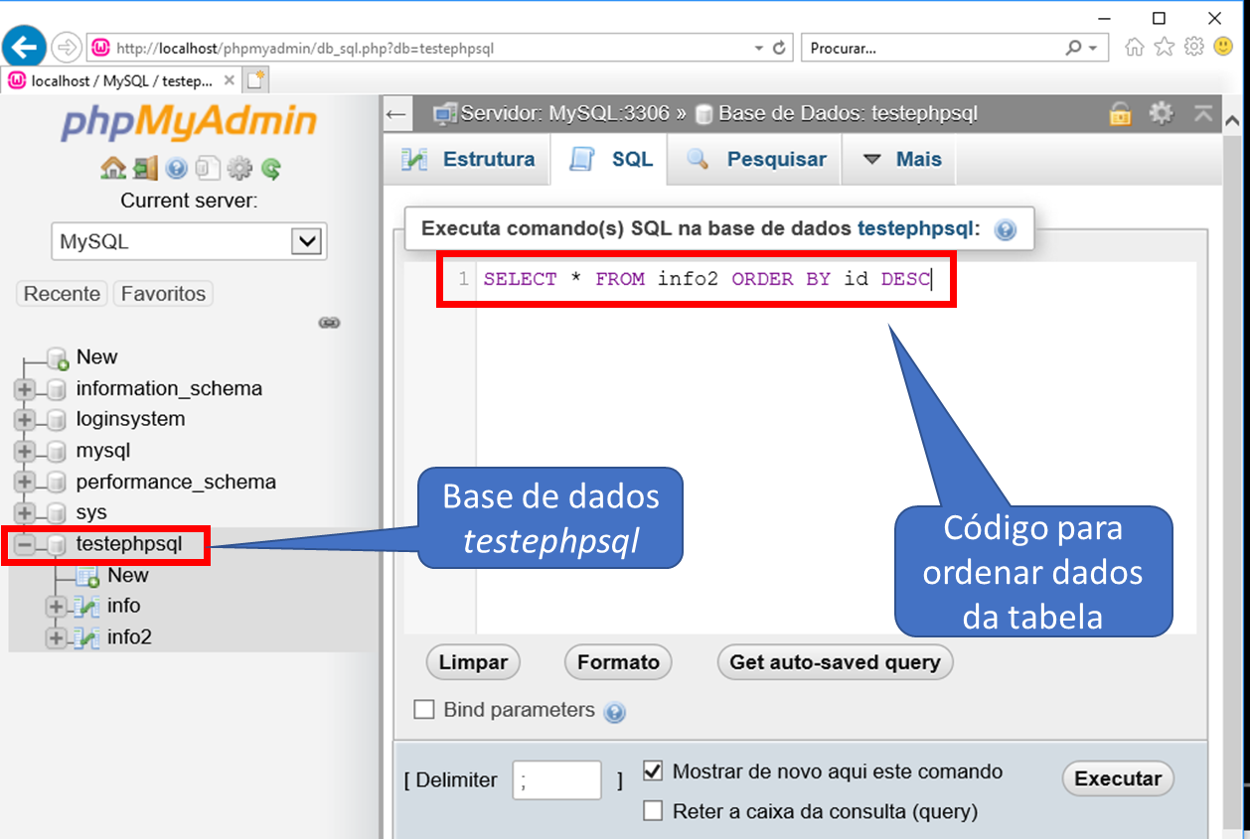Open the browser Home icon
1250x839 pixels.
tap(1134, 47)
